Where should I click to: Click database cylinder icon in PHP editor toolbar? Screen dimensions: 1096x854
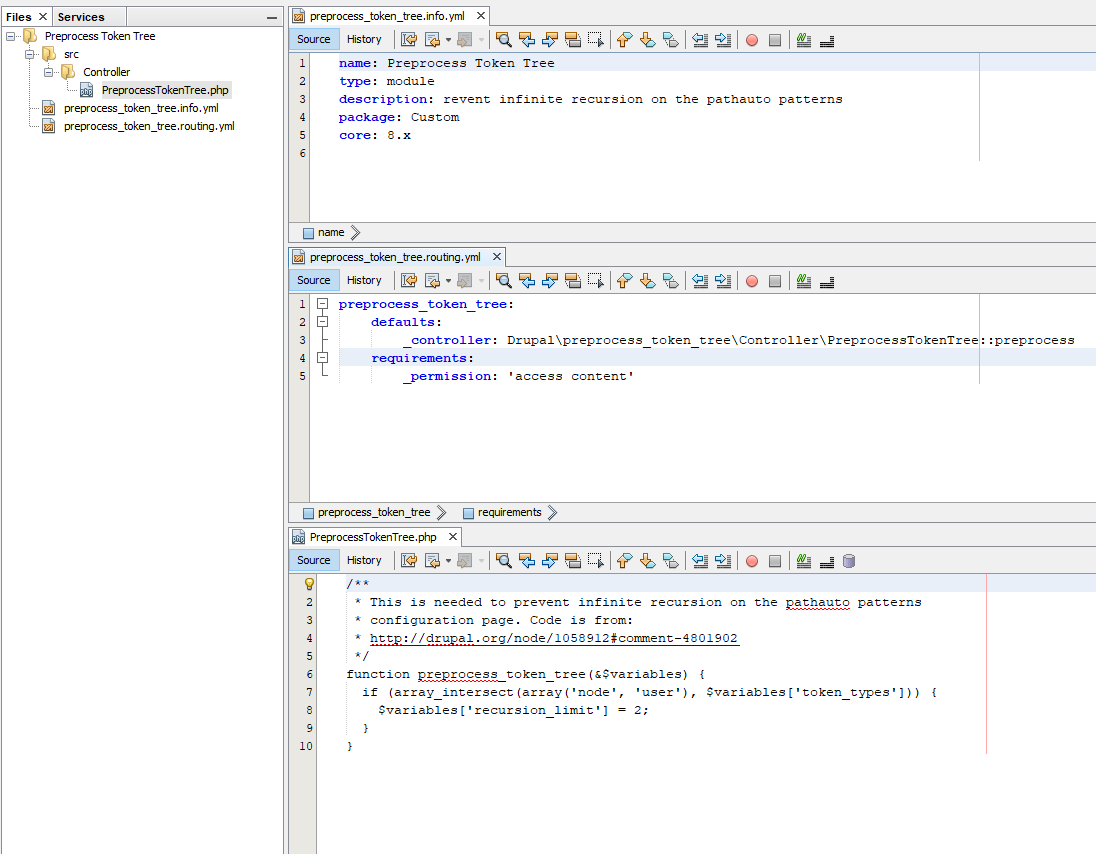coord(849,561)
